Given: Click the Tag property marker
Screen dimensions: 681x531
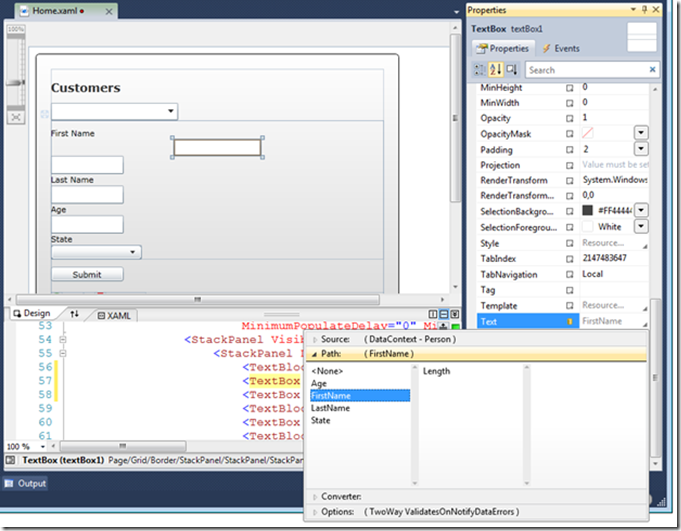Looking at the screenshot, I should point(569,290).
